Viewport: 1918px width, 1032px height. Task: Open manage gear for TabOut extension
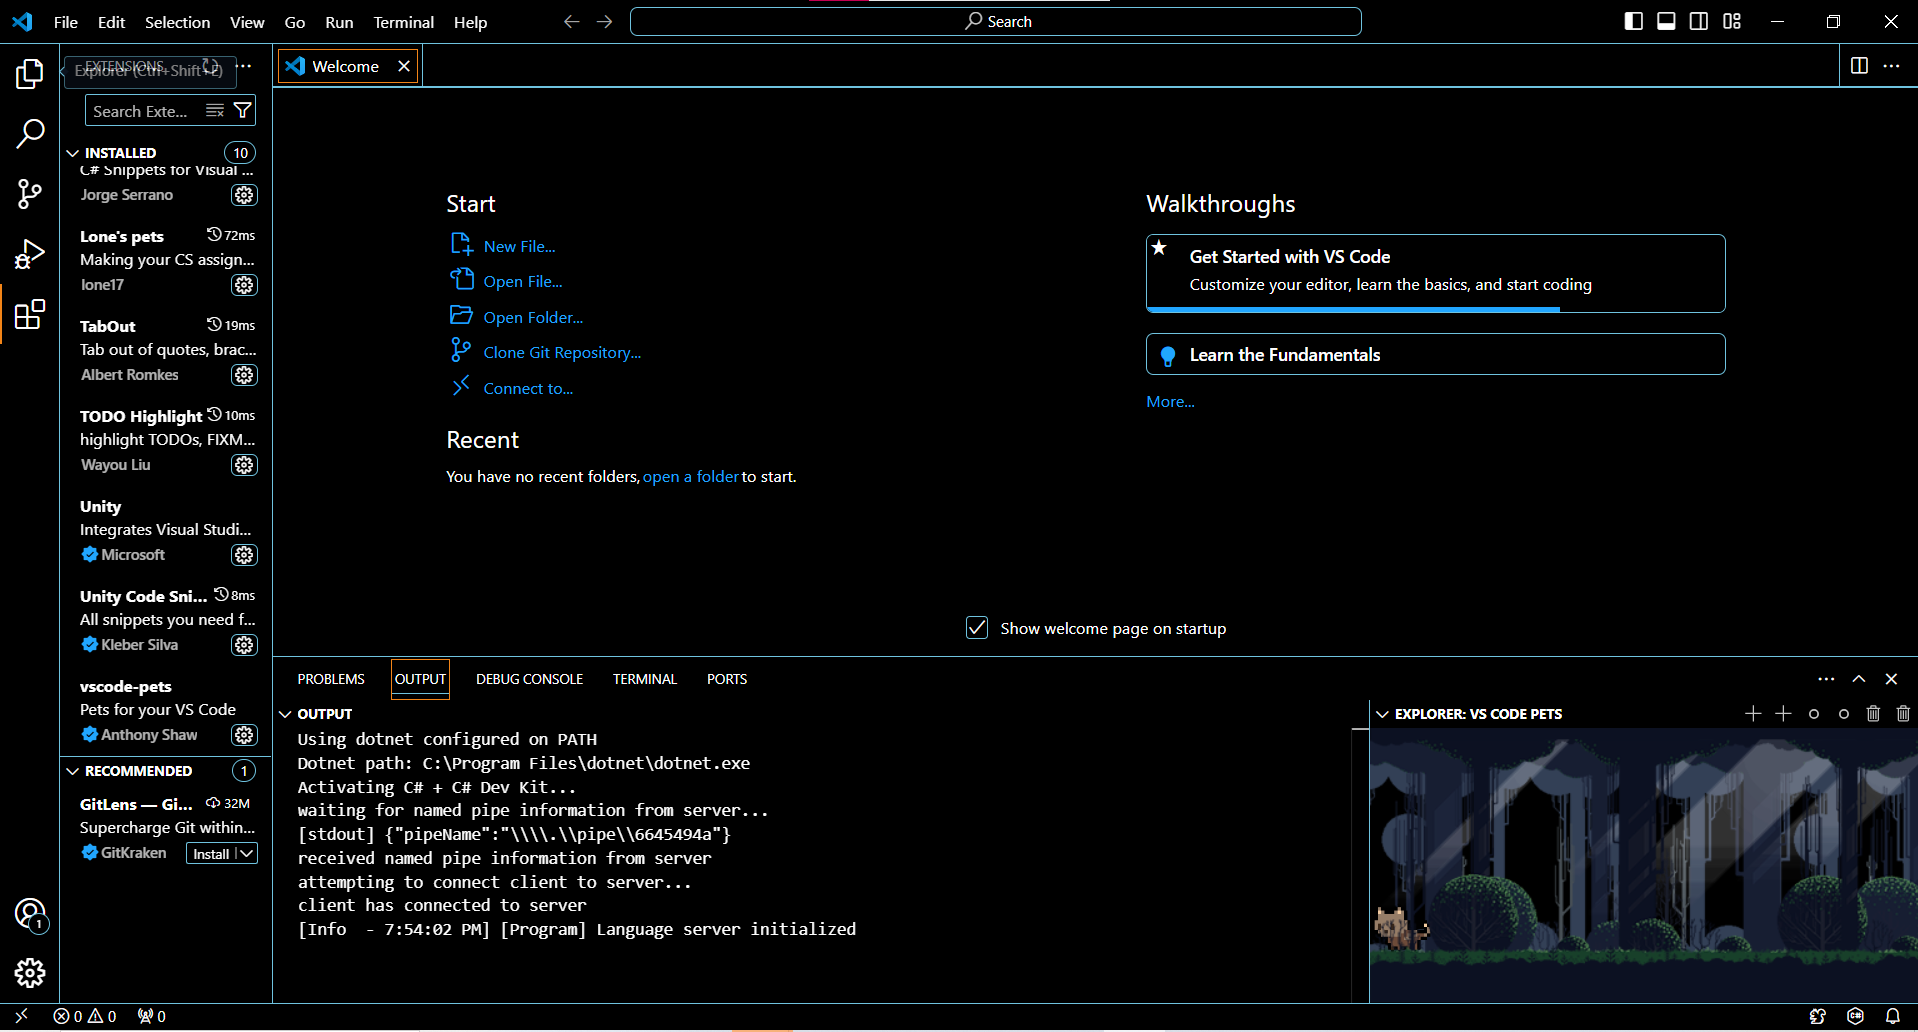(x=244, y=375)
